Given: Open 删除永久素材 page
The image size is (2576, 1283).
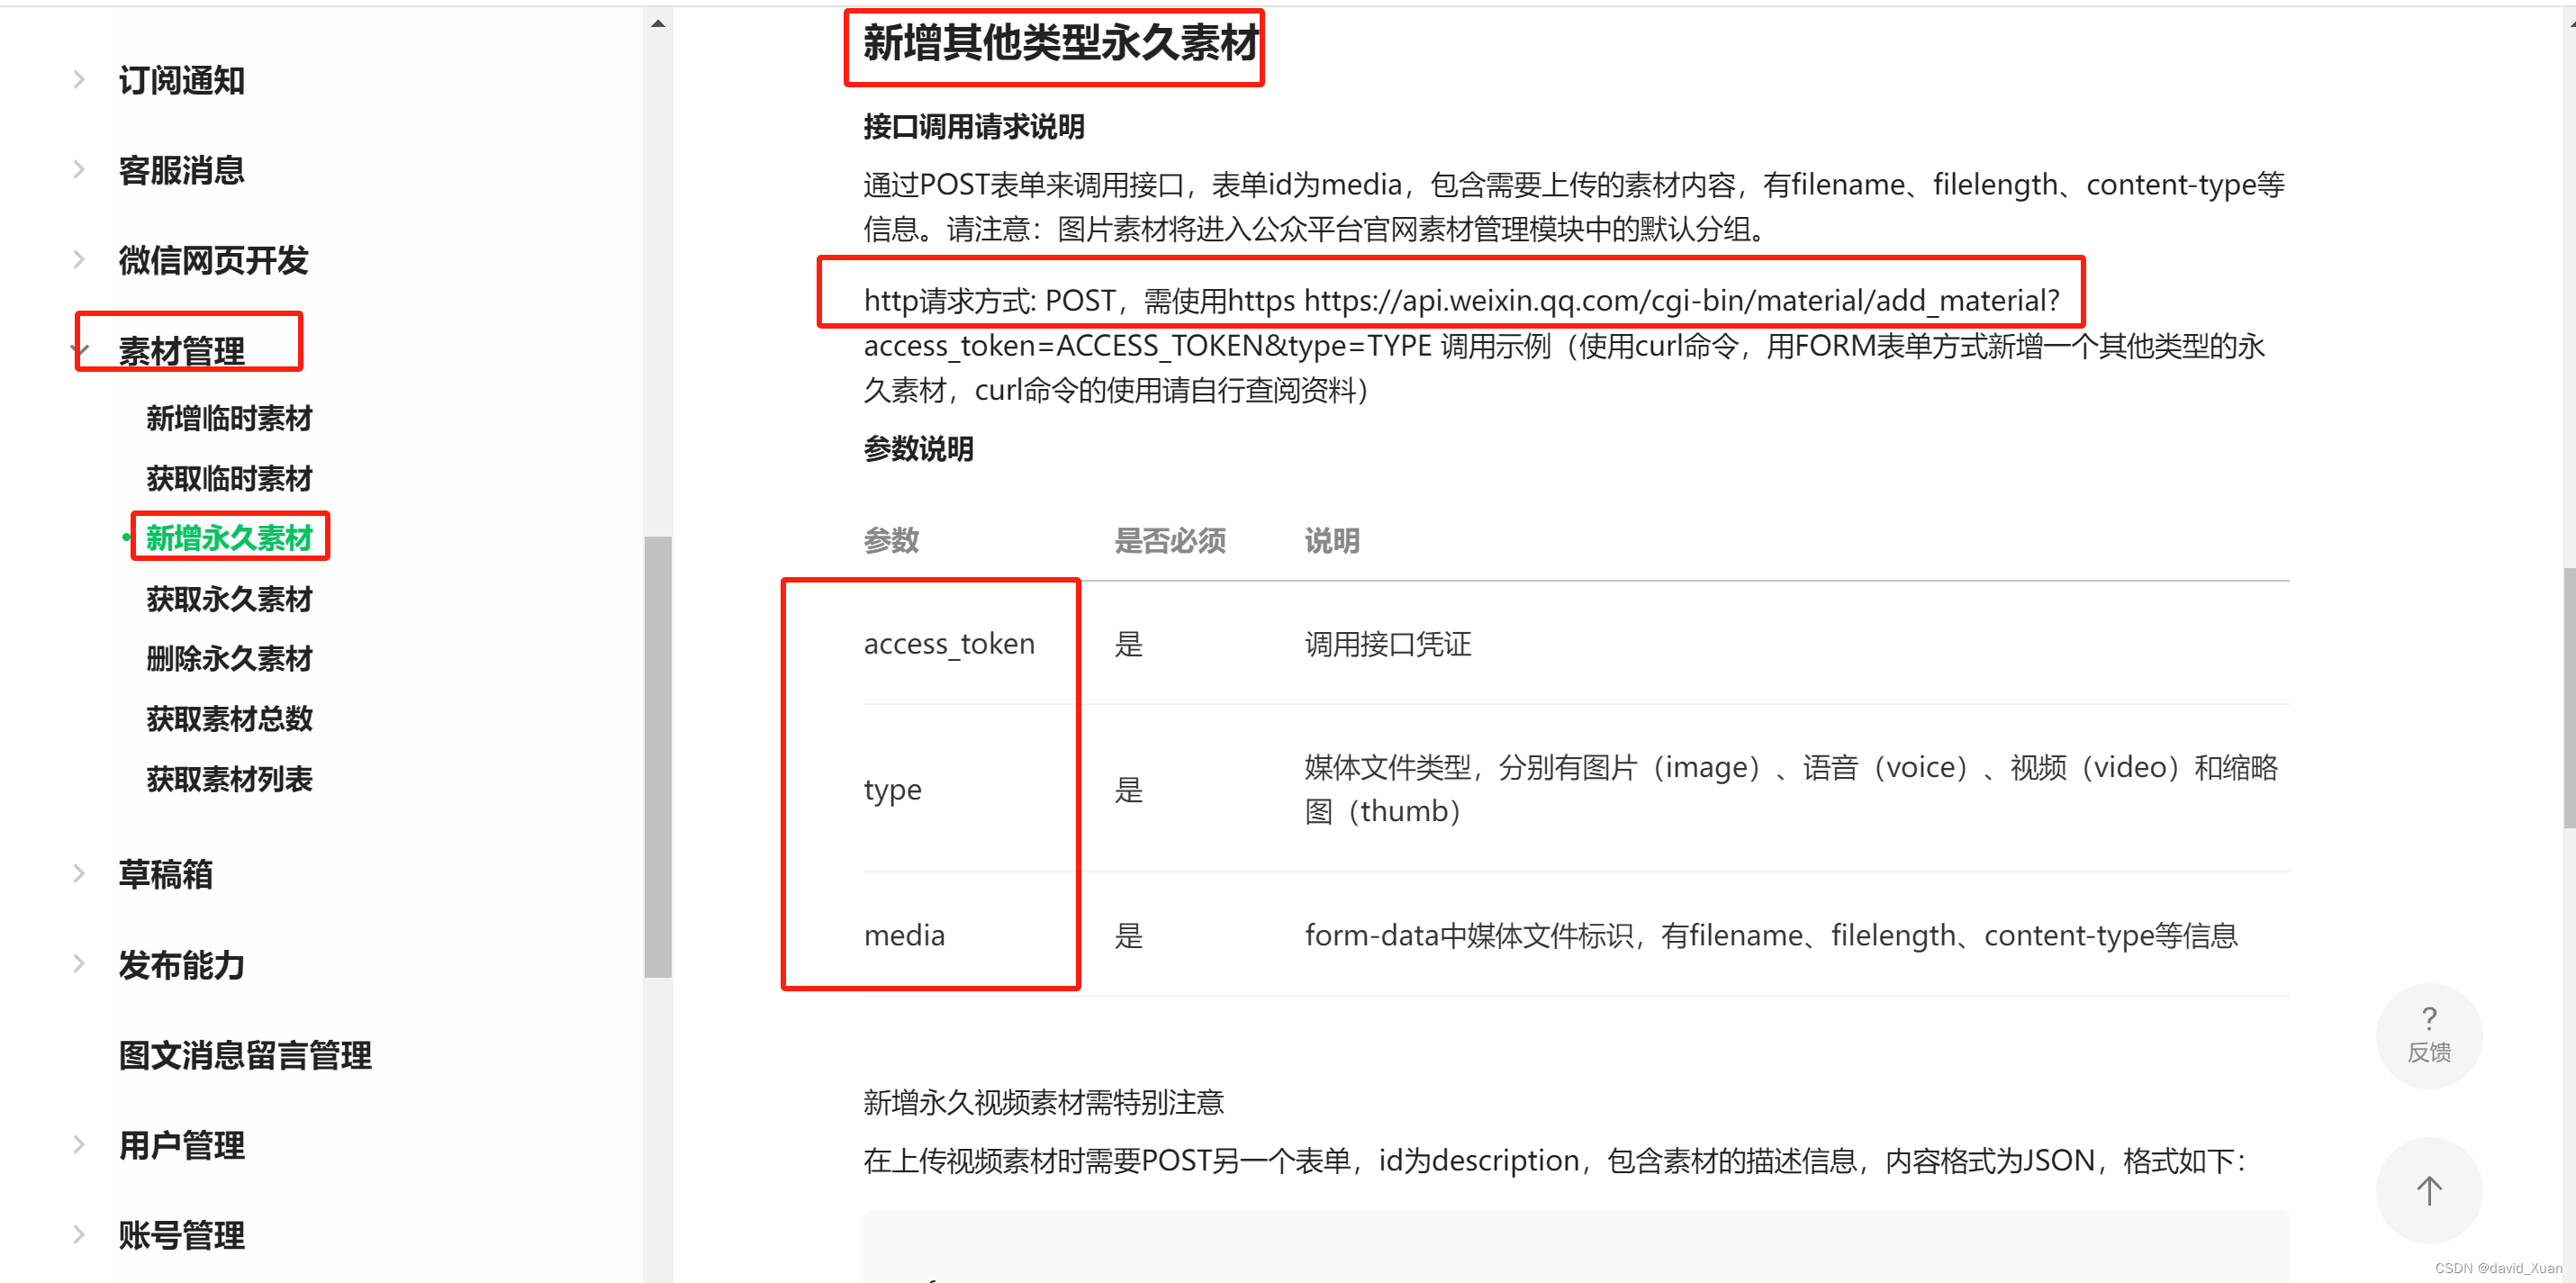Looking at the screenshot, I should (229, 658).
